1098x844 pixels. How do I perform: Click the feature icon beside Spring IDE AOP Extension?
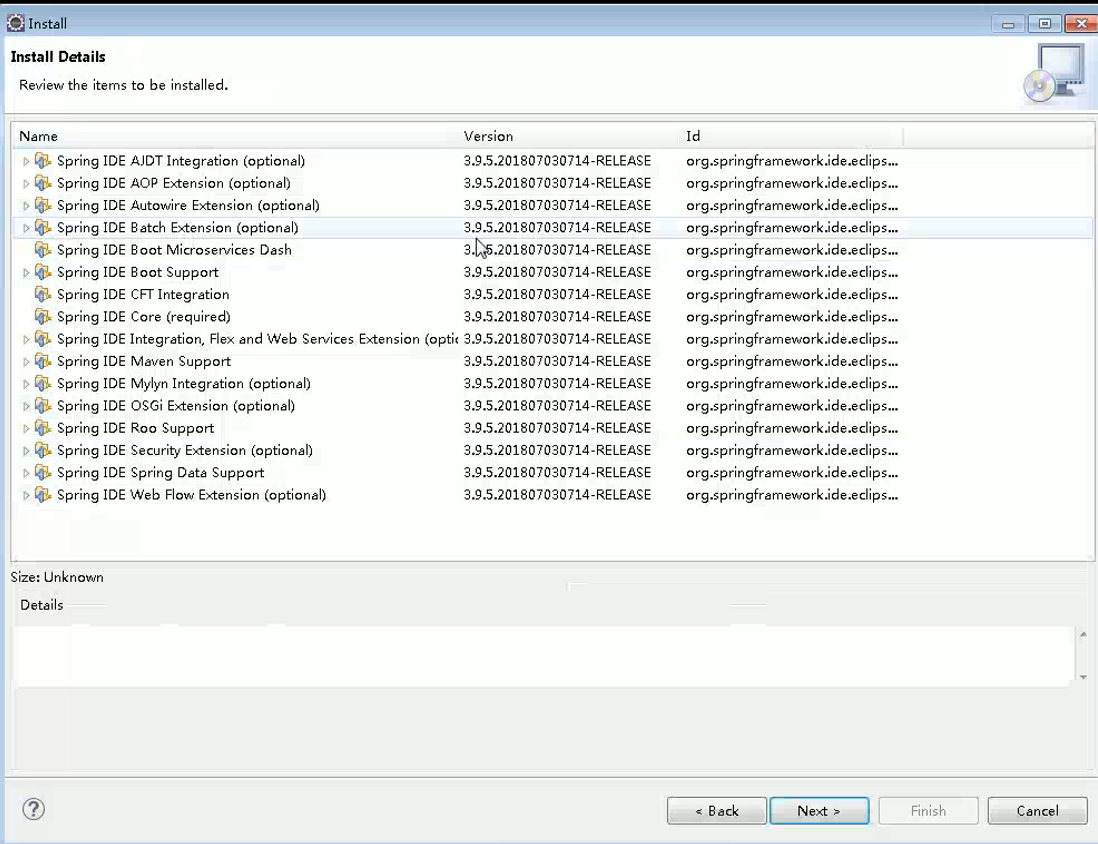[43, 184]
